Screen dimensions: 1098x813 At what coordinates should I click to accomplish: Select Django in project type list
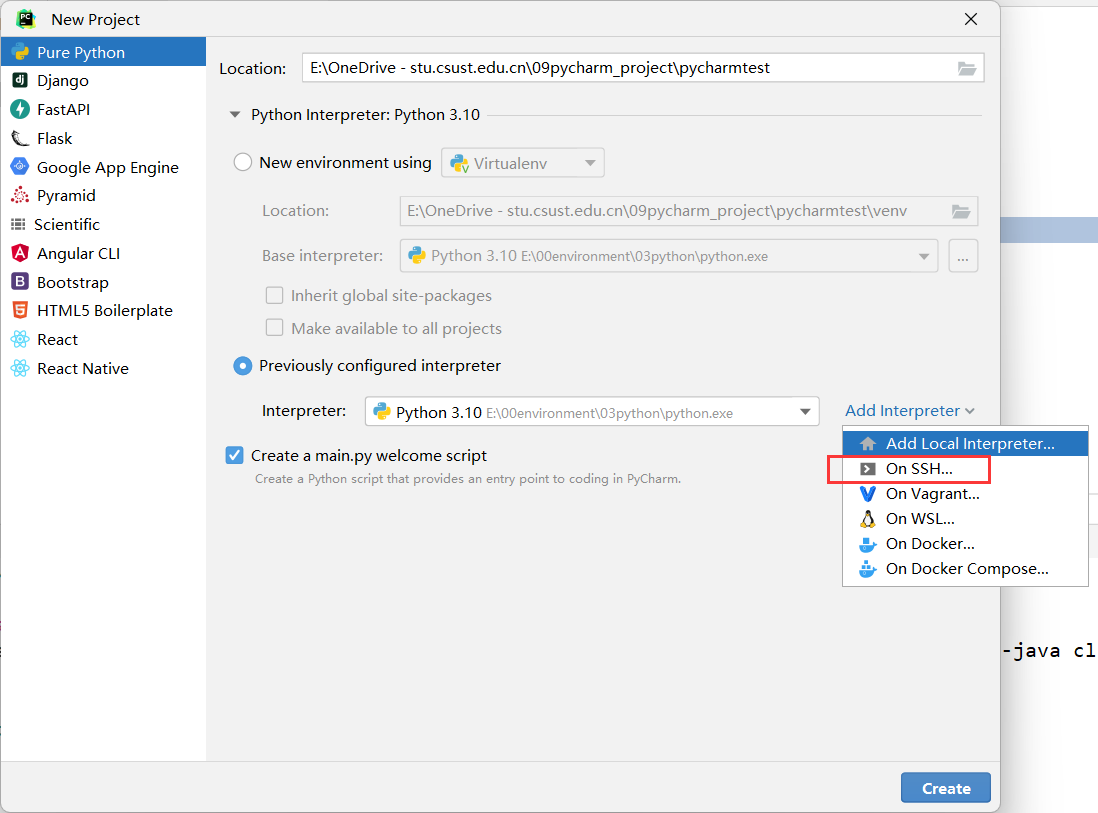(104, 81)
